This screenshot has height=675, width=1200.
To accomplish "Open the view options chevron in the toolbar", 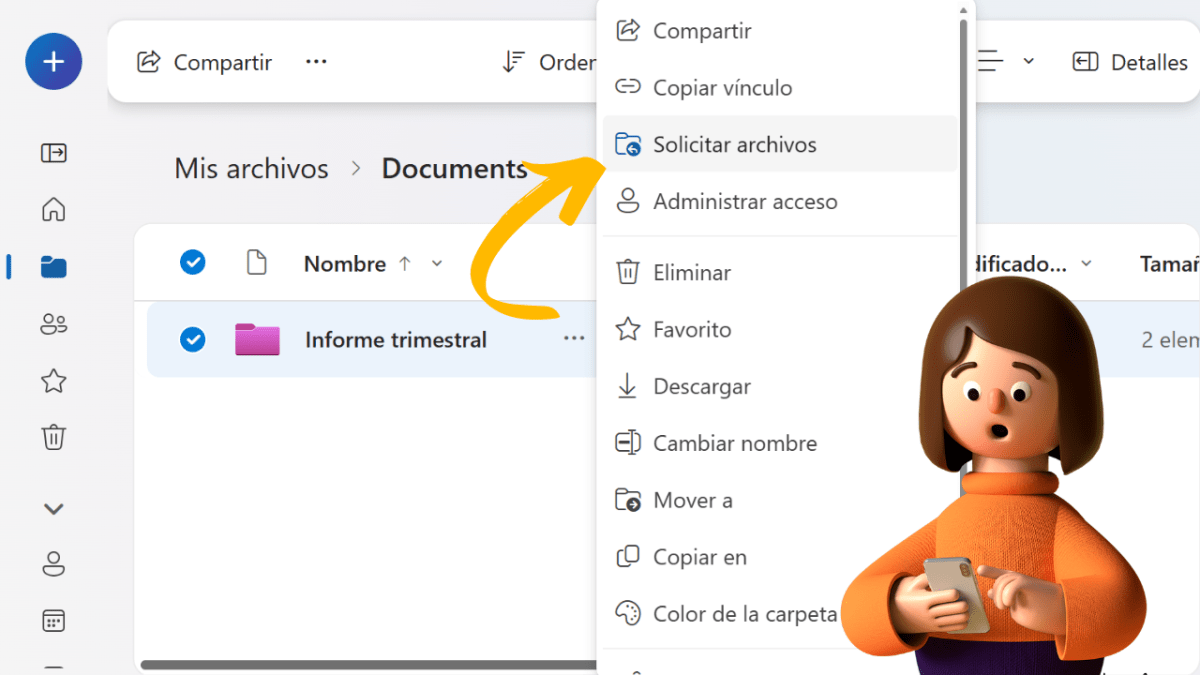I will click(1029, 61).
